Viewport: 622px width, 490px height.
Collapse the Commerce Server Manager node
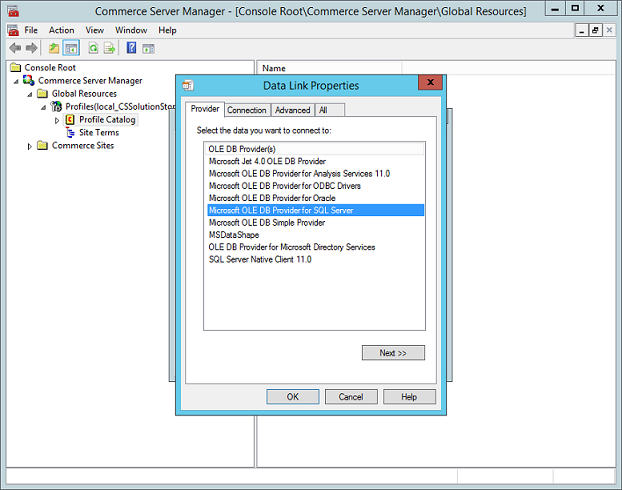click(16, 81)
